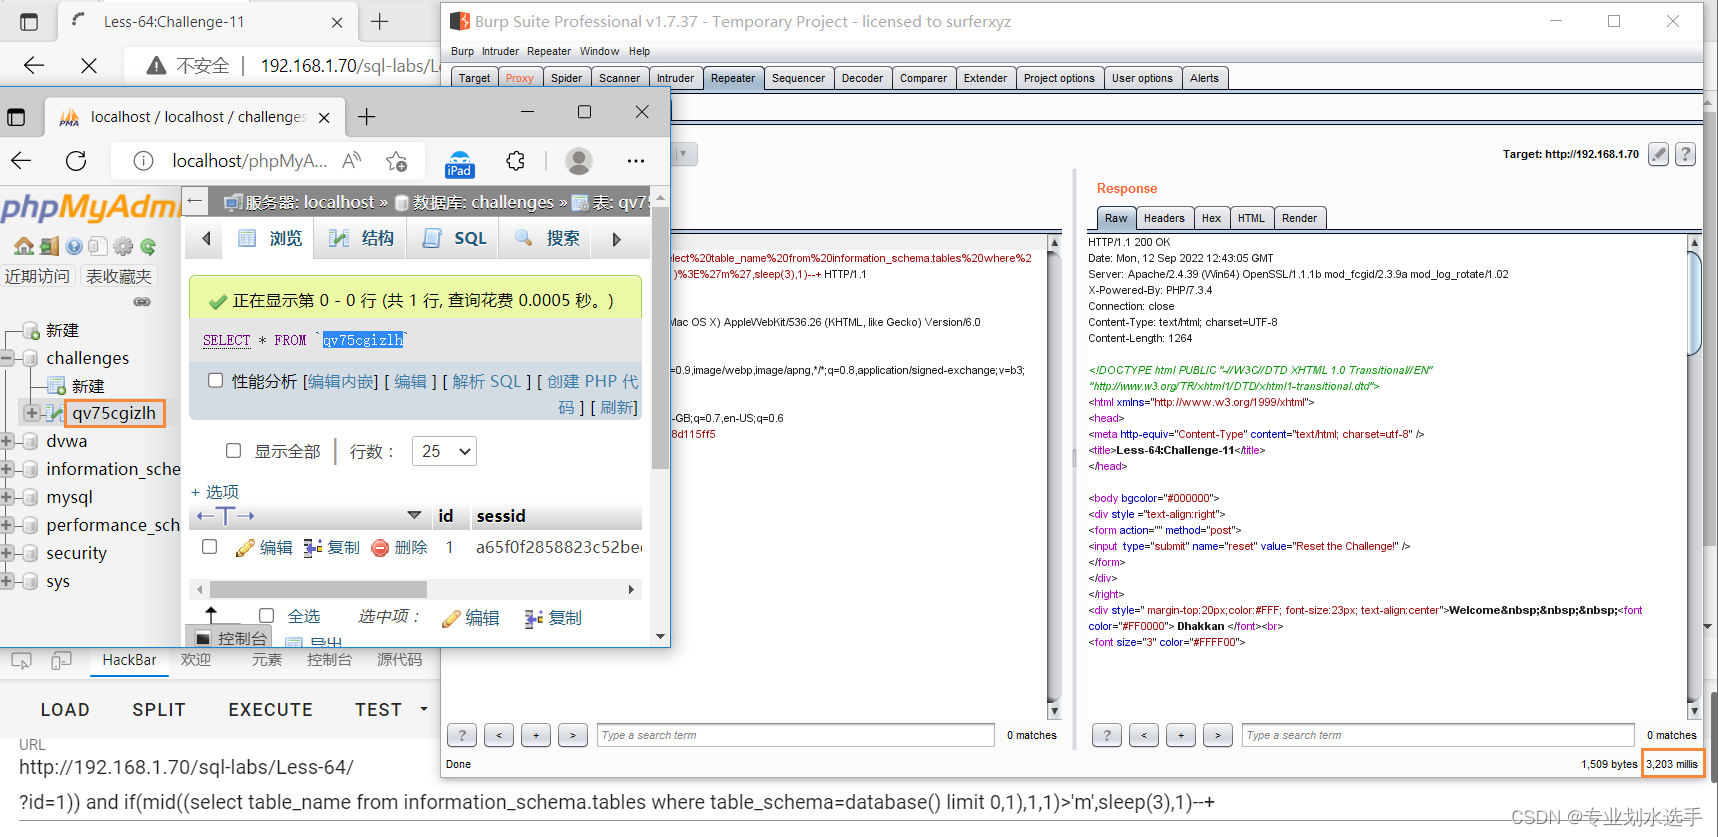Viewport: 1718px width, 837px height.
Task: Open Edge more options ellipsis menu
Action: 636,160
